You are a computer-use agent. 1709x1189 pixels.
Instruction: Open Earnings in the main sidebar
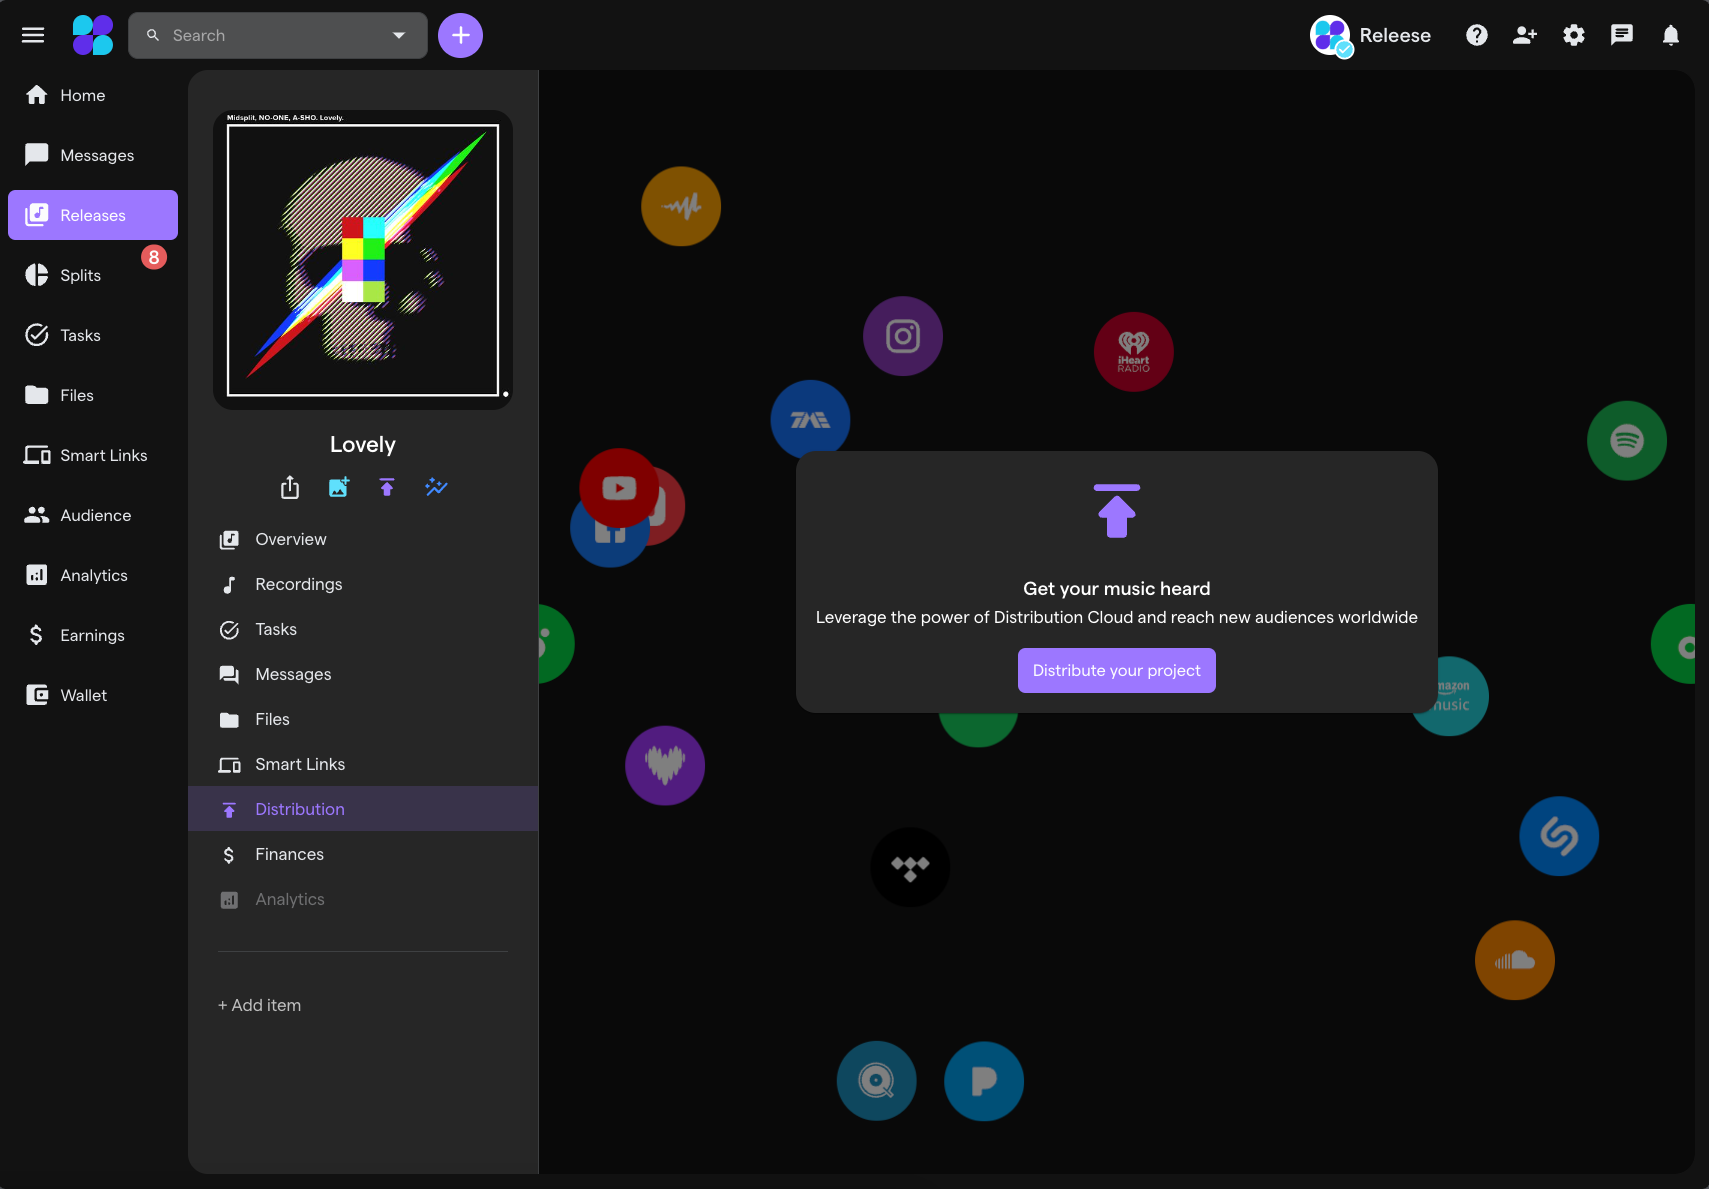point(93,635)
